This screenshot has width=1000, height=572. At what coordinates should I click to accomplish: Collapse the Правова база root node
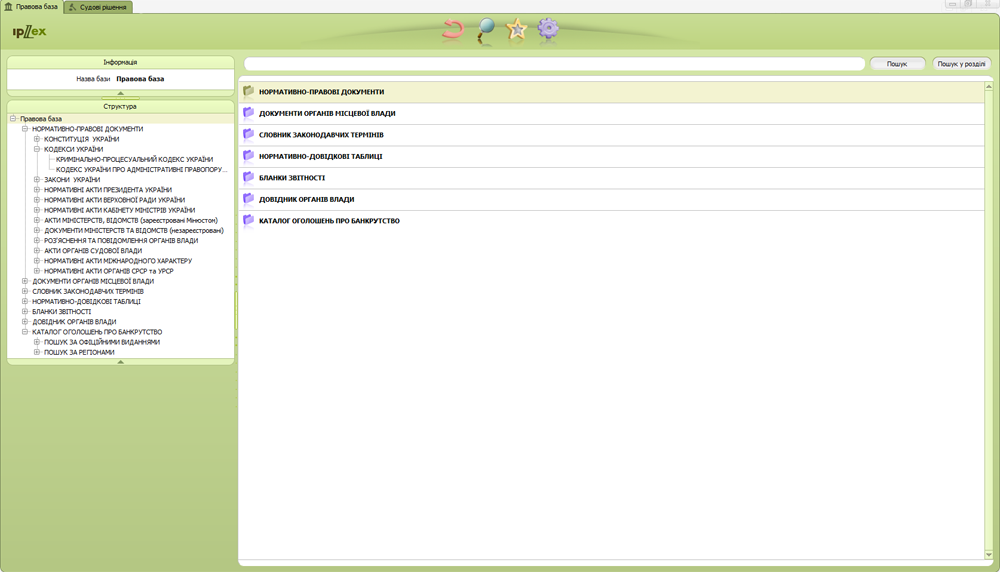[13, 119]
